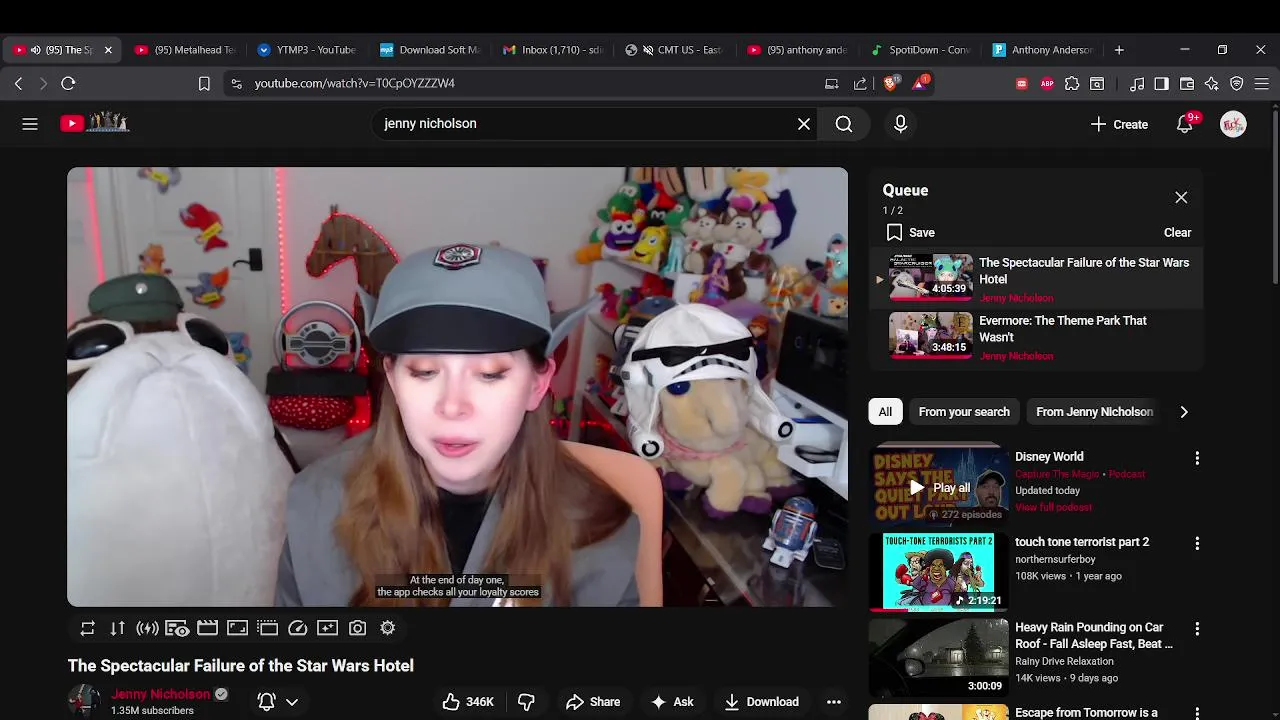Like the video with thumbs up
The width and height of the screenshot is (1280, 720).
click(x=468, y=702)
